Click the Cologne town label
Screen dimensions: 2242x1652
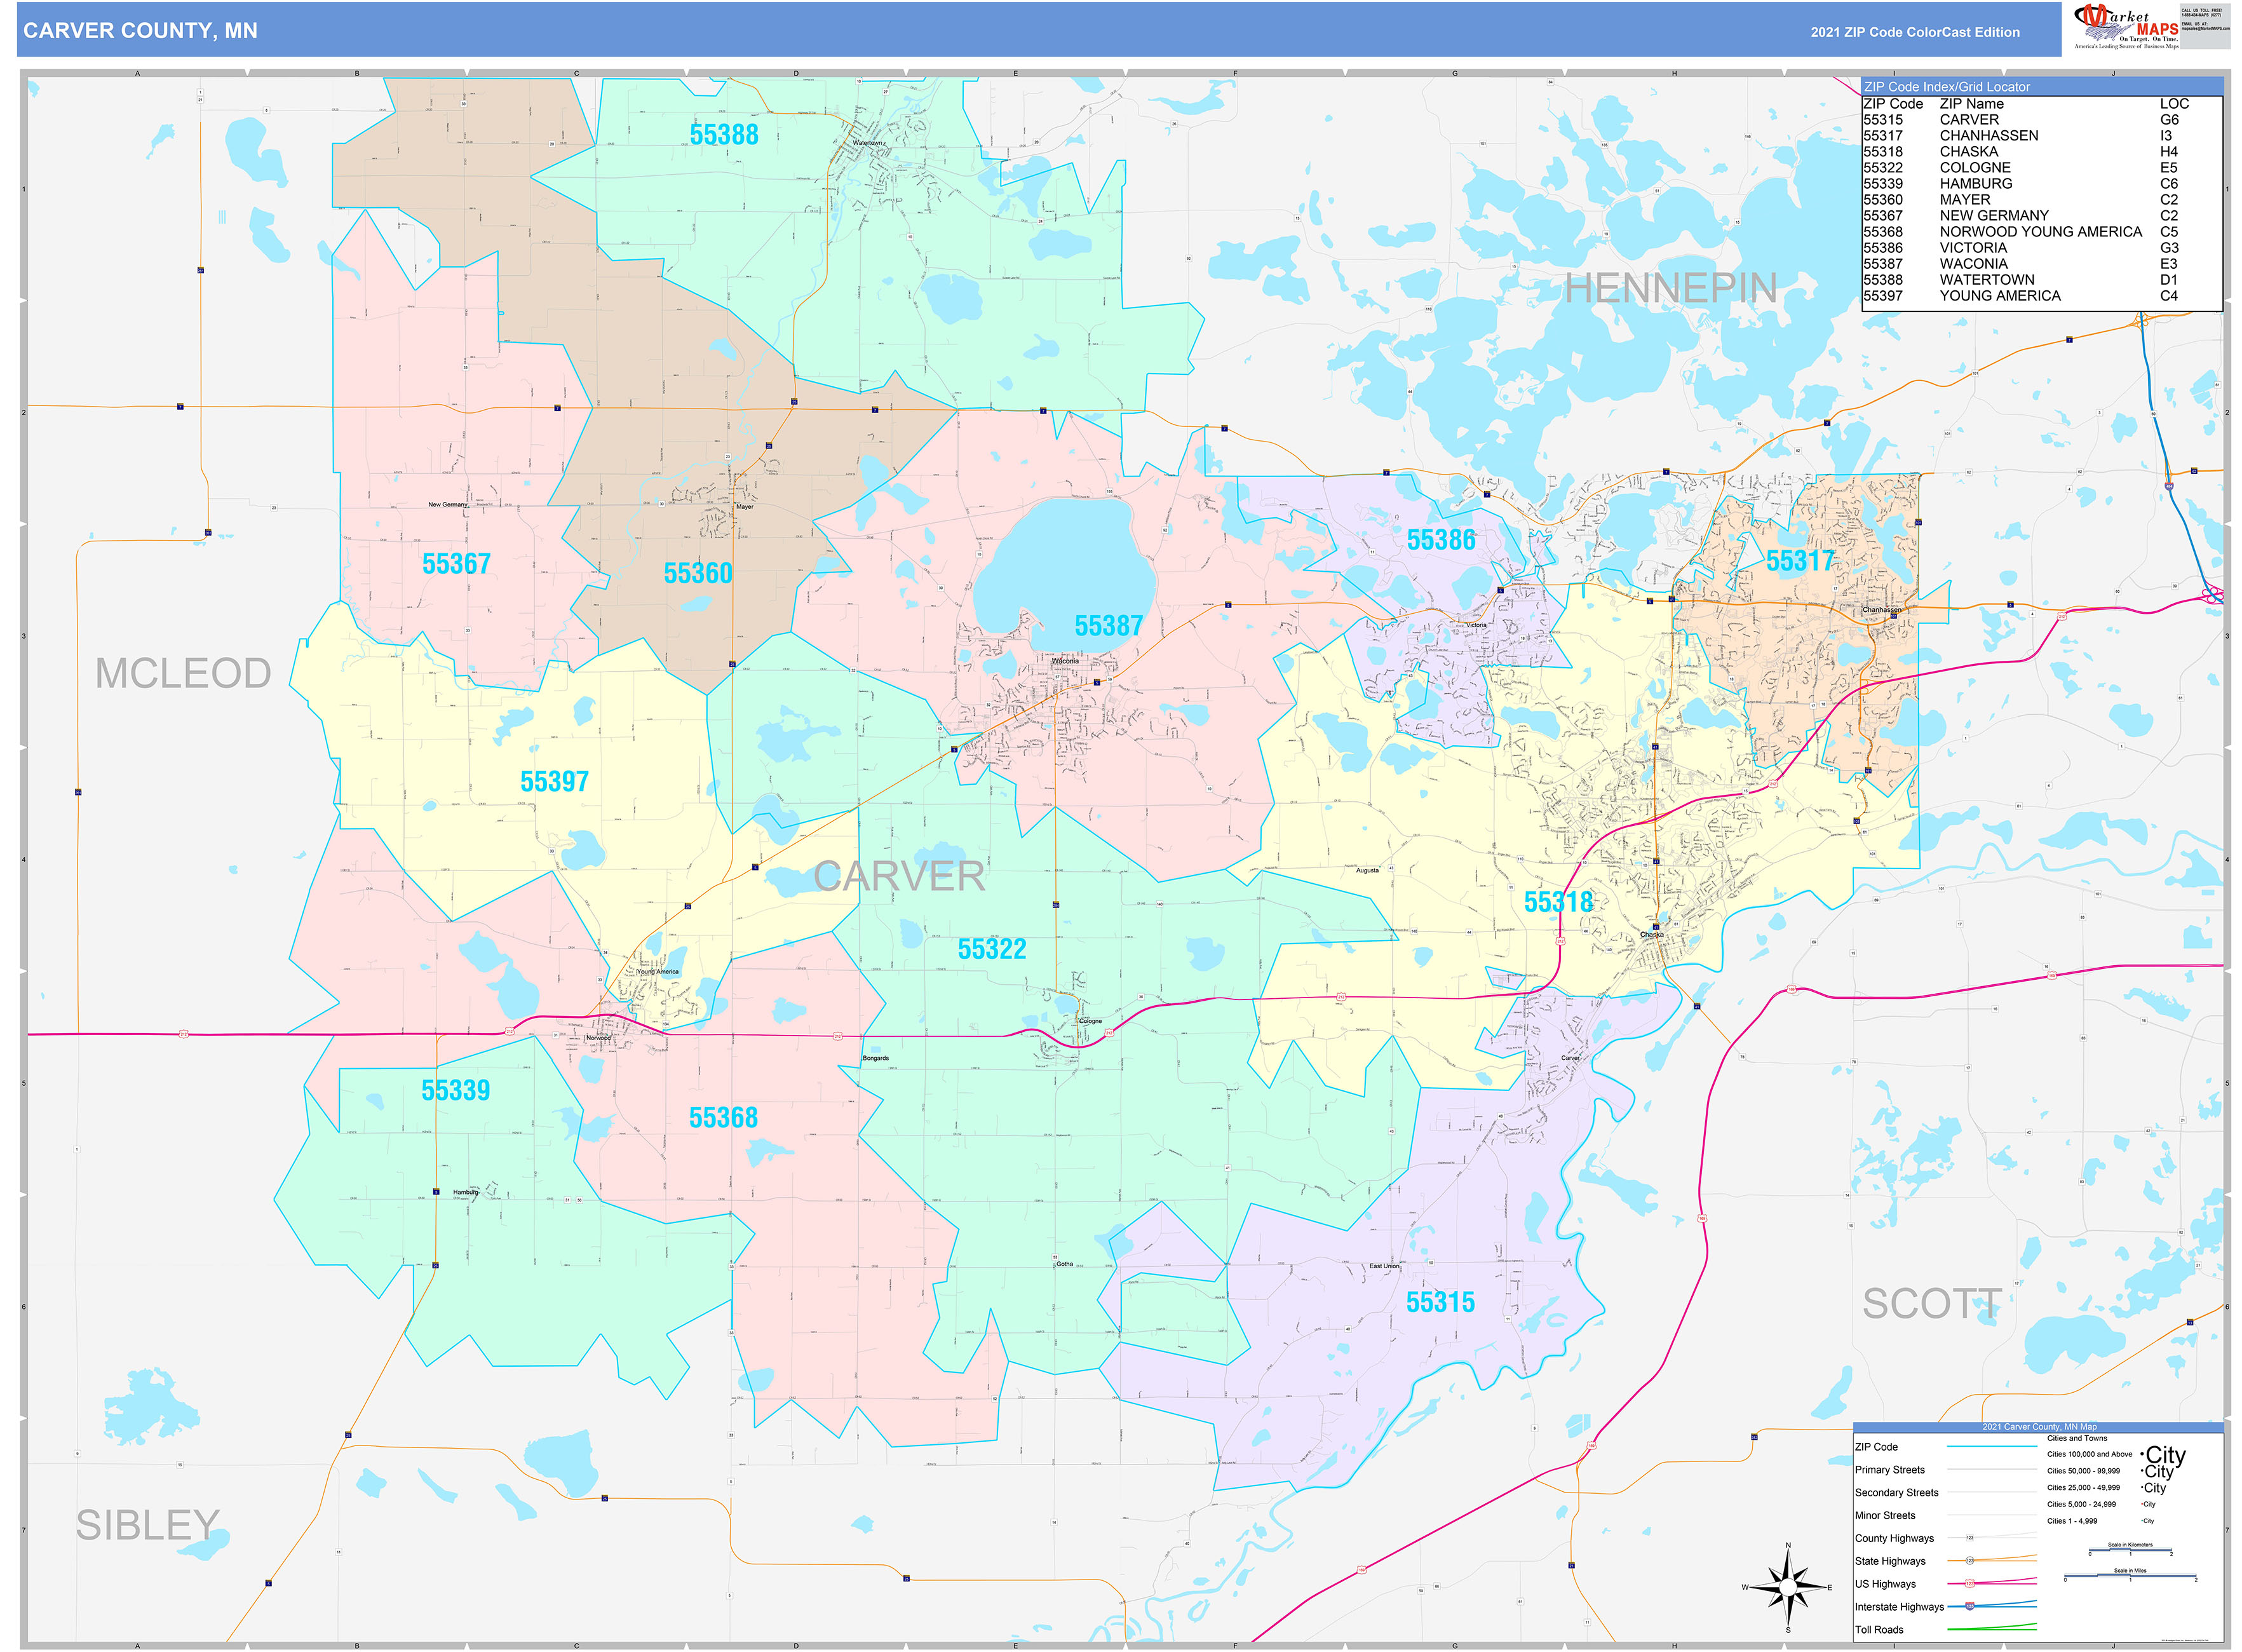pos(1090,1021)
